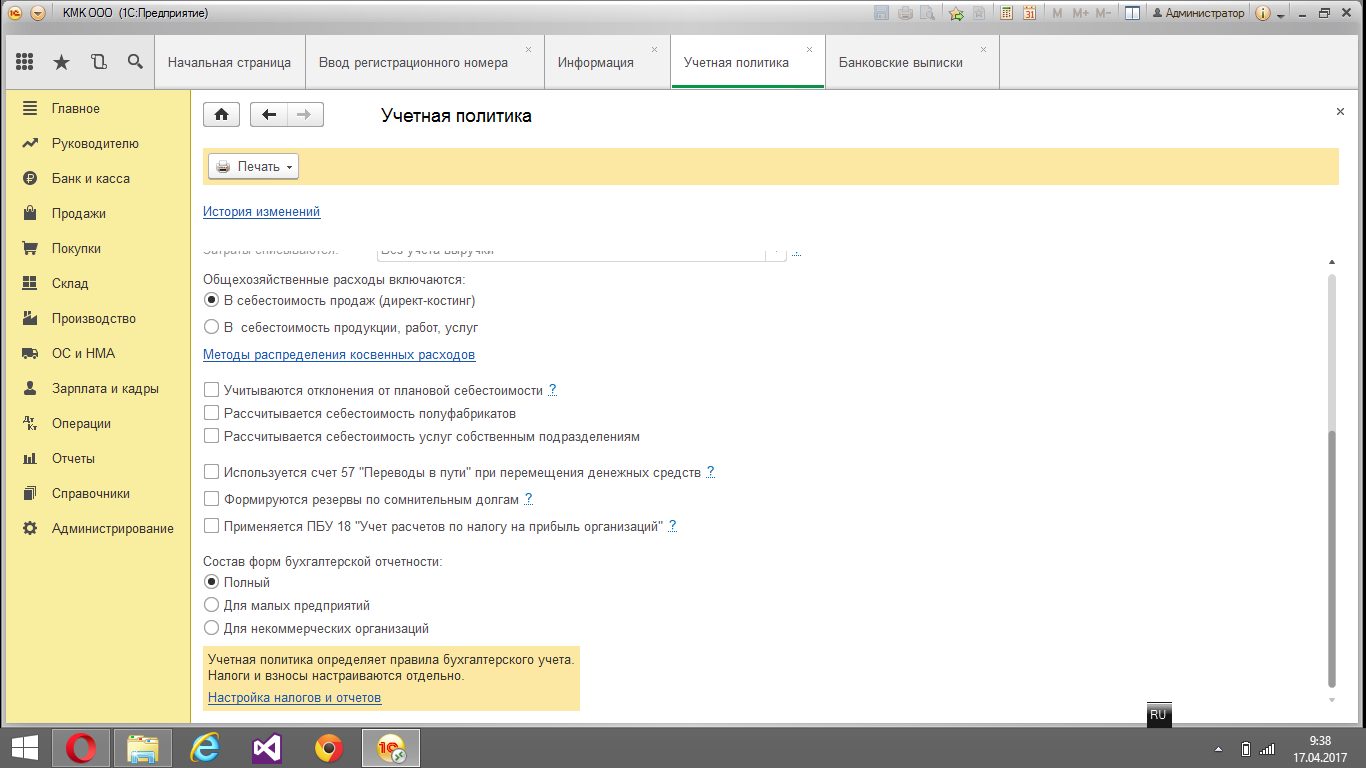Open the history icon in top panel
Viewport: 1366px width, 768px height.
coord(98,62)
